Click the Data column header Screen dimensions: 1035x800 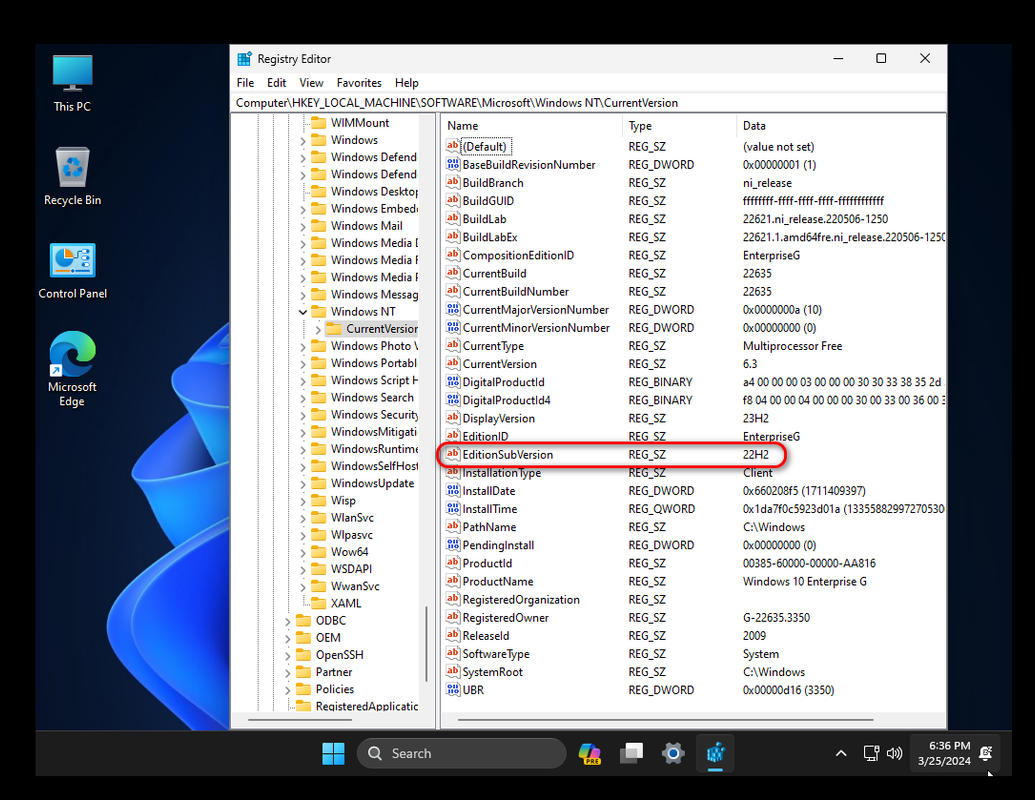tap(840, 125)
